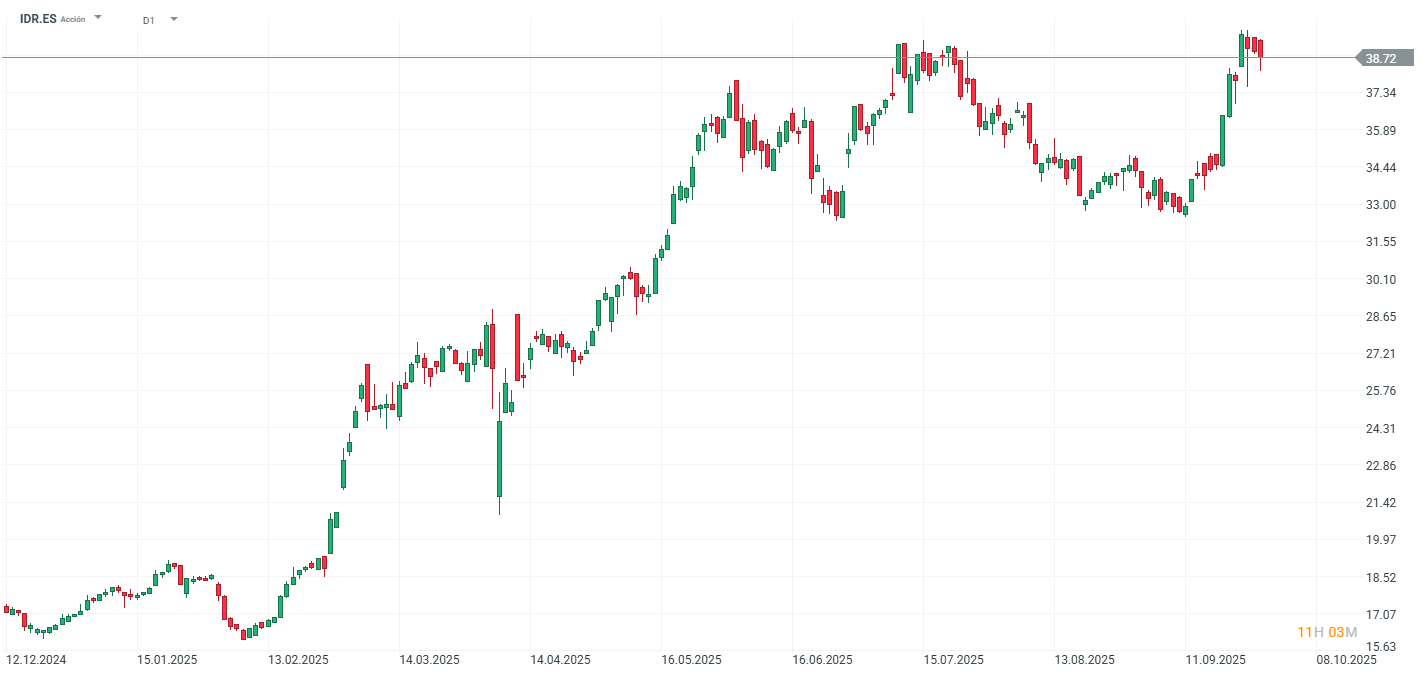The height and width of the screenshot is (676, 1426).
Task: Click the 11H 03M candle countdown timer
Action: point(1327,632)
